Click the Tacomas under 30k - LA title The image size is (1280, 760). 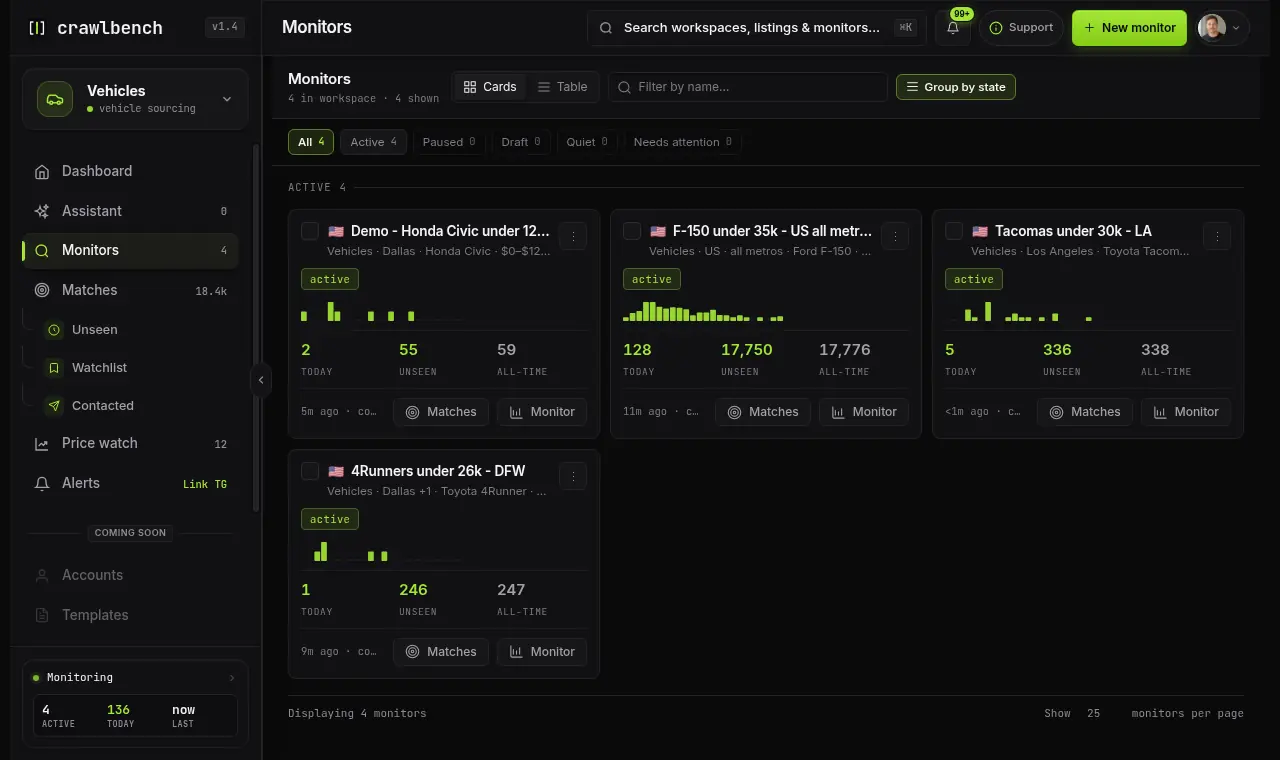tap(1073, 231)
